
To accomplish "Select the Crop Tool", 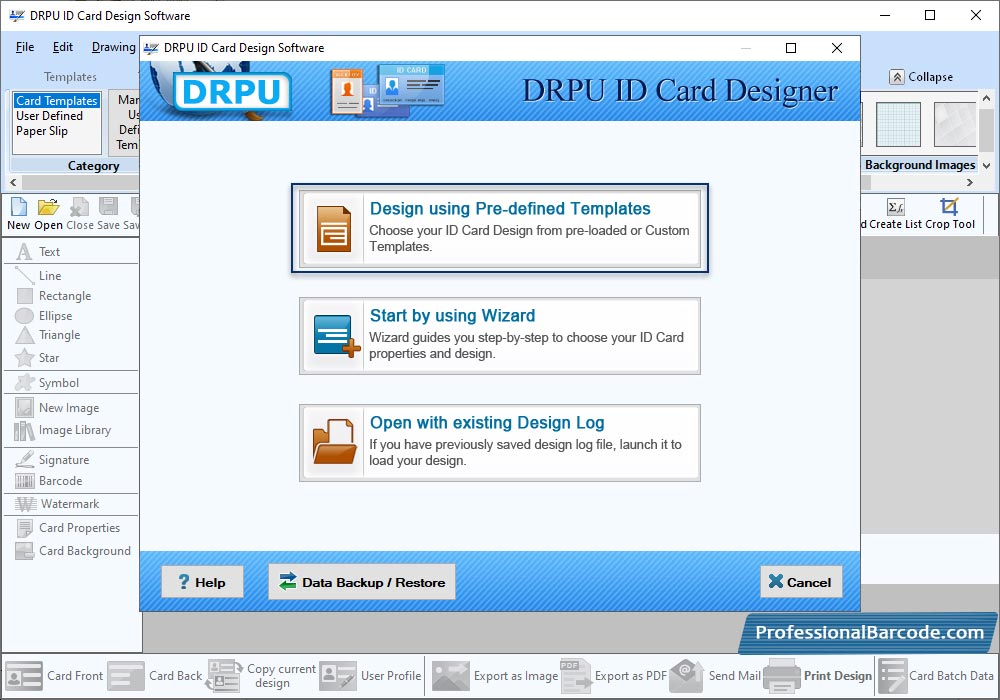I will click(x=950, y=214).
